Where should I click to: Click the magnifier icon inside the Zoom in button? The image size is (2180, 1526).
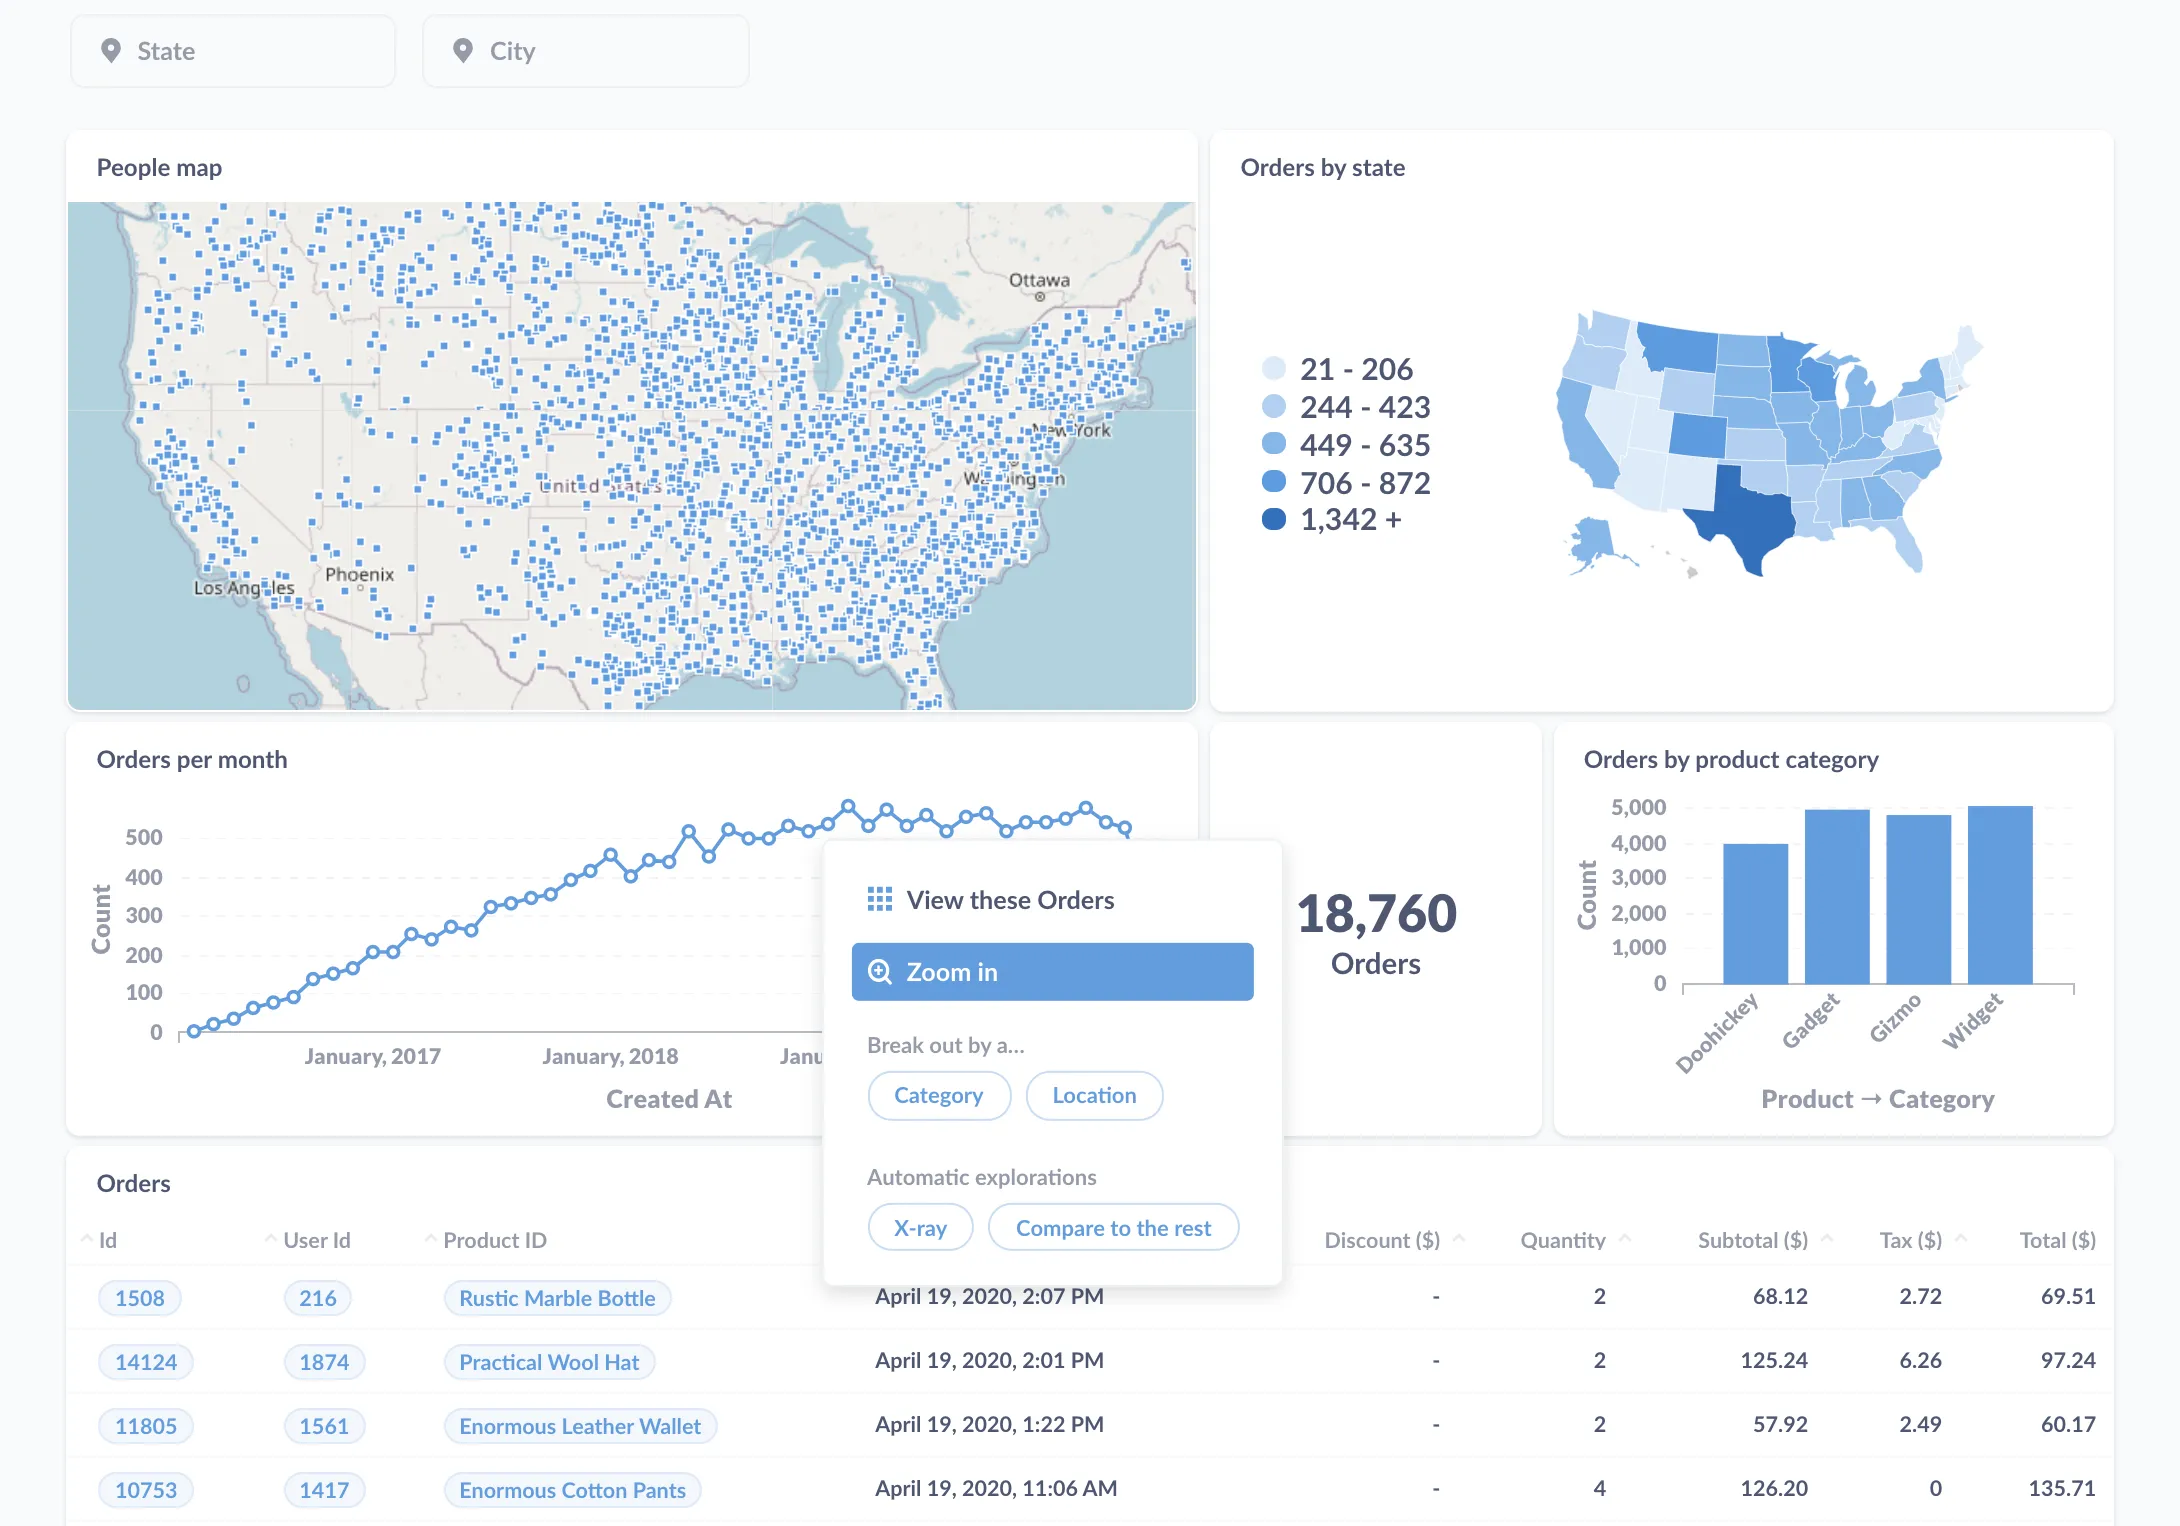click(x=880, y=971)
